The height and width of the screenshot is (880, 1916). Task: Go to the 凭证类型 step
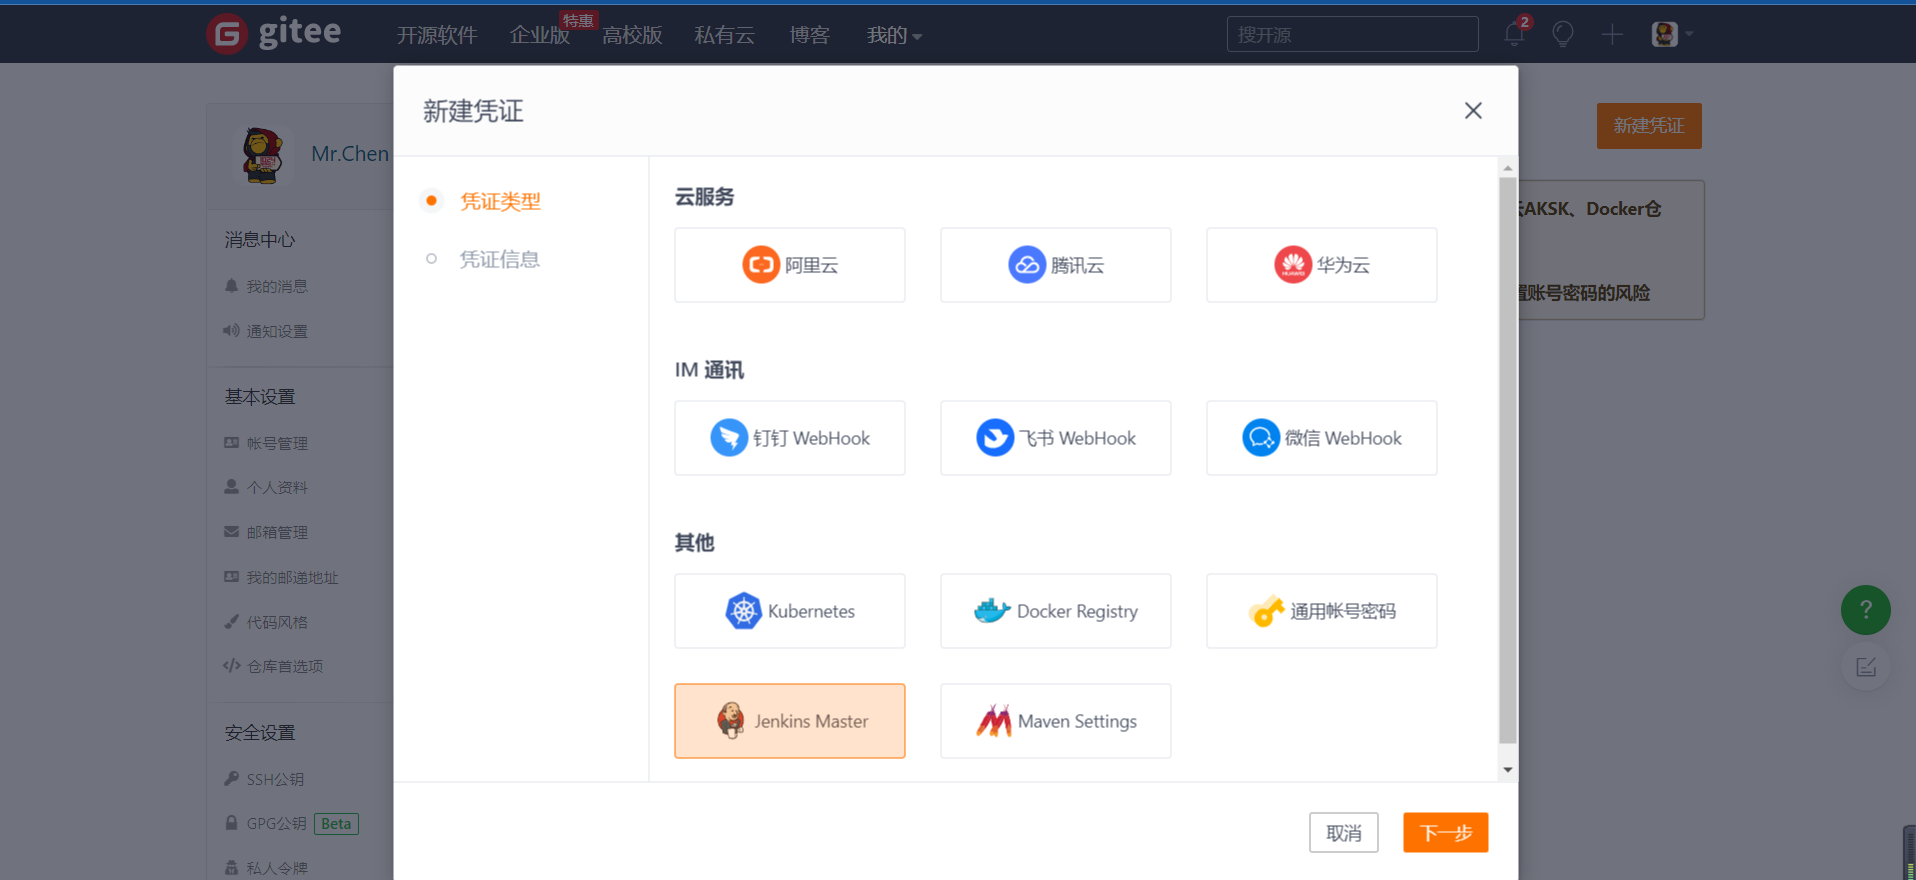tap(500, 201)
